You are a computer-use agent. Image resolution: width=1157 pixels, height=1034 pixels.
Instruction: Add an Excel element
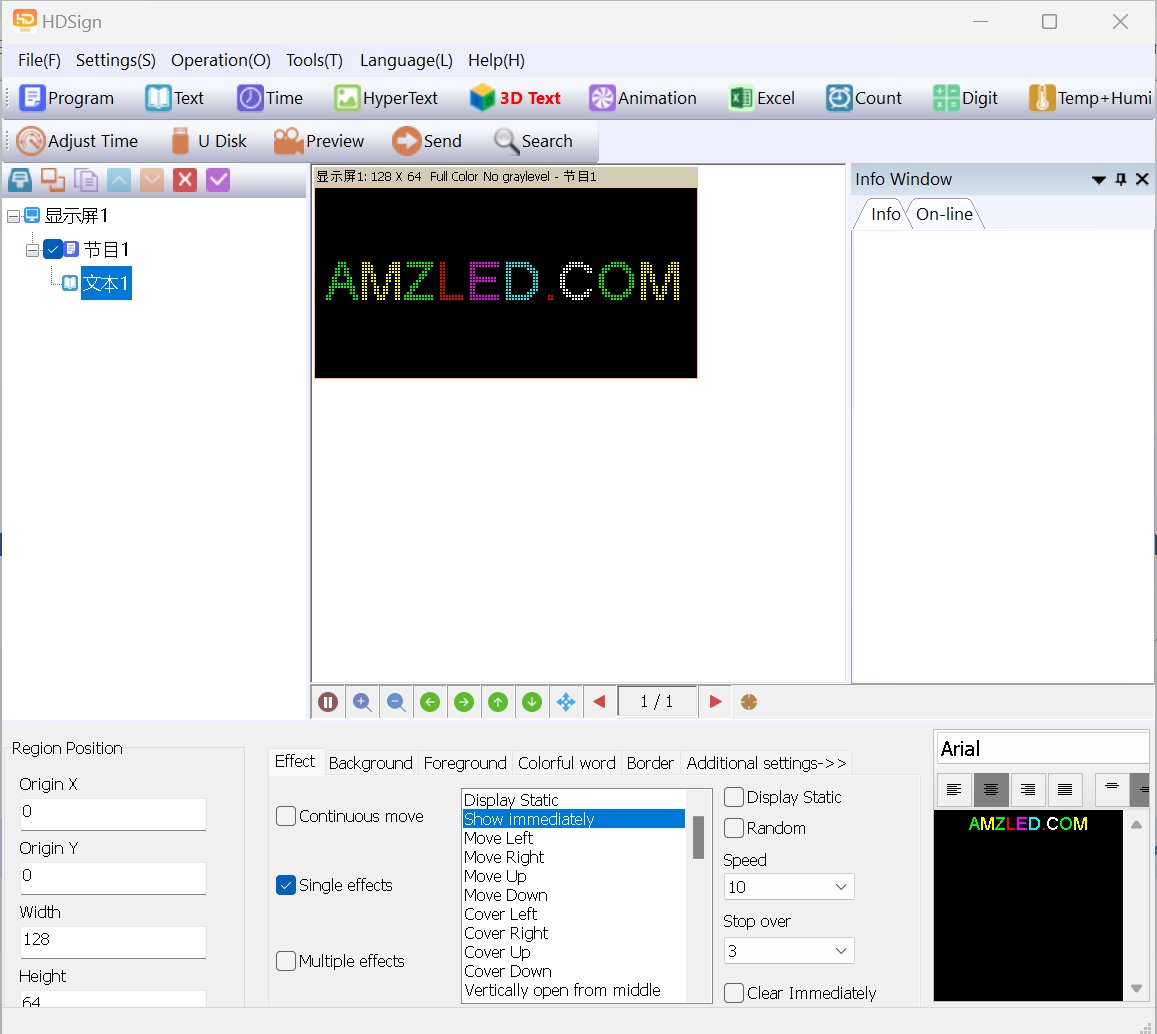click(x=761, y=98)
